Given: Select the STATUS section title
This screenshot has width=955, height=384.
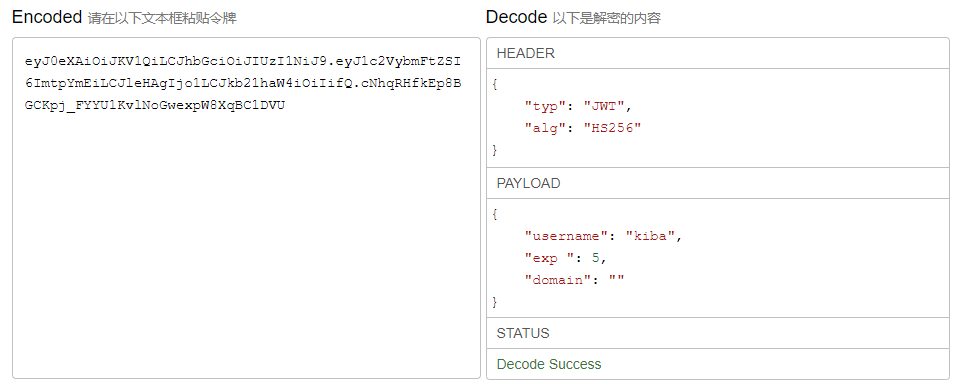Looking at the screenshot, I should tap(523, 333).
